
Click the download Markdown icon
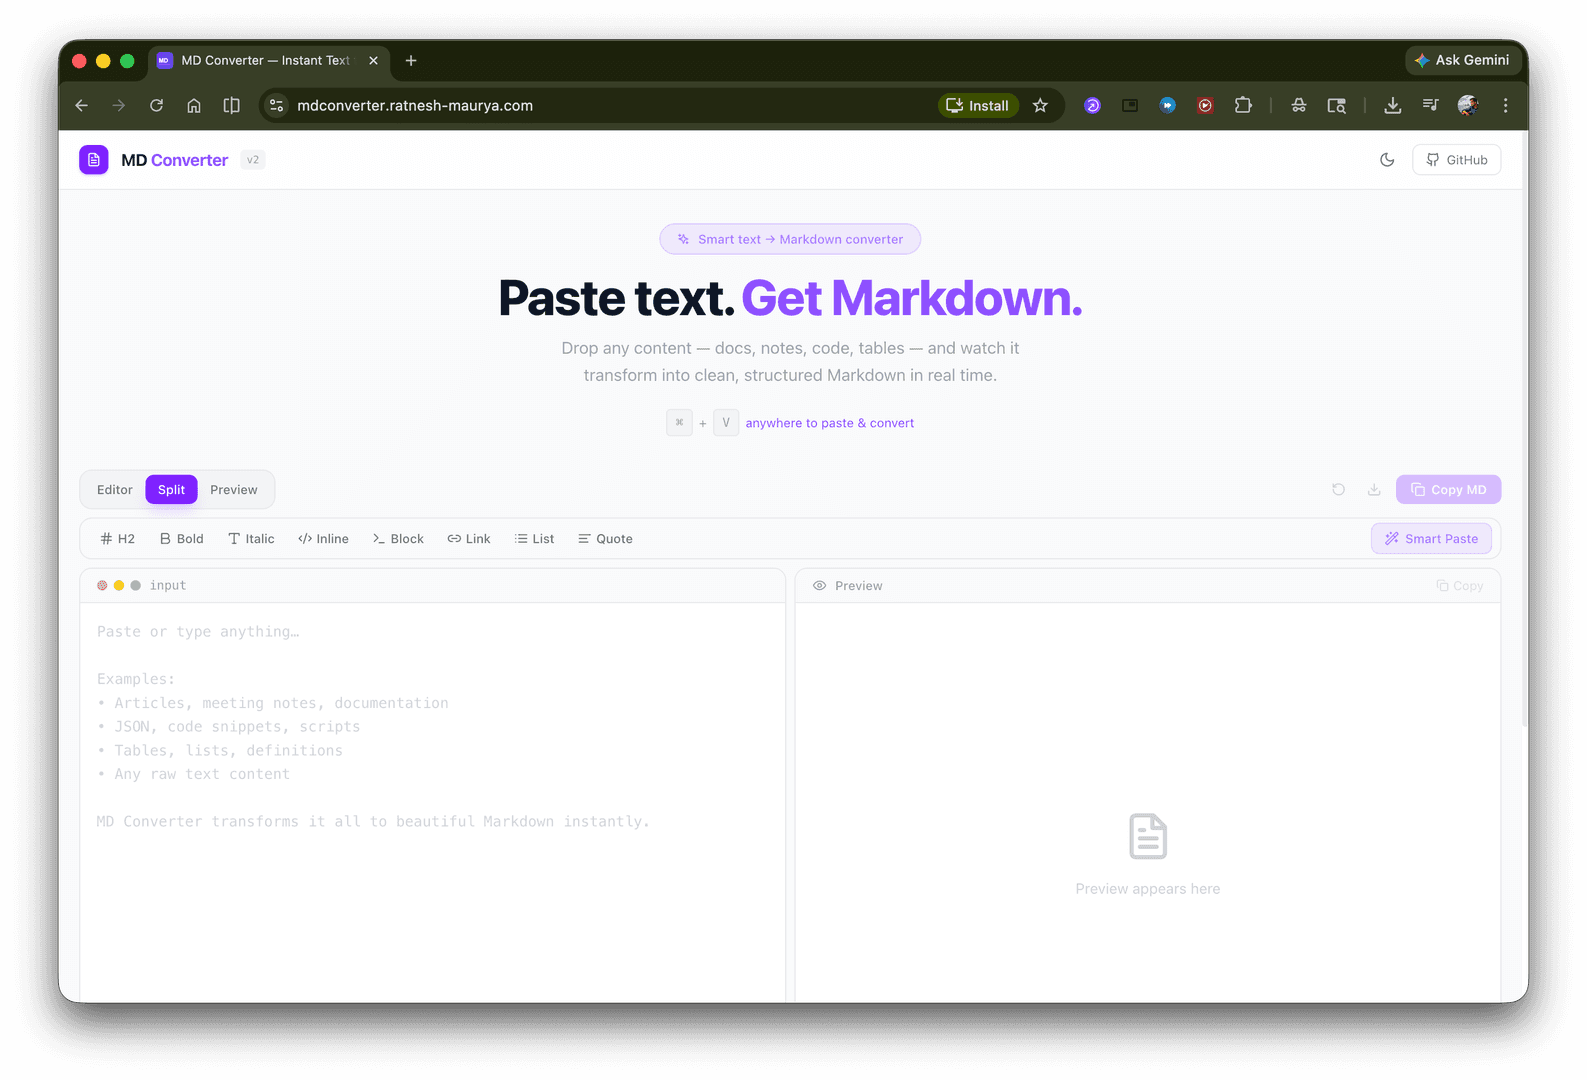point(1374,490)
